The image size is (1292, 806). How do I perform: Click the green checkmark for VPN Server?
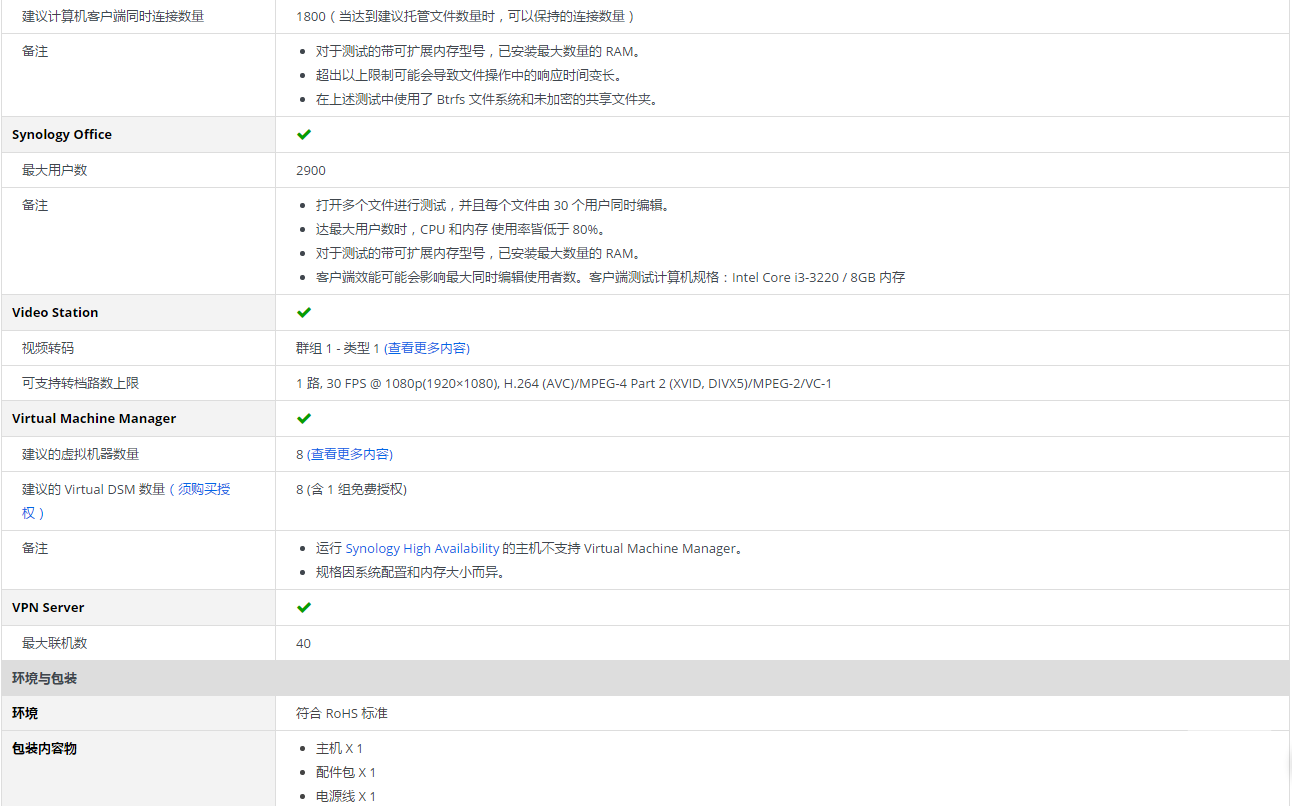(x=304, y=607)
